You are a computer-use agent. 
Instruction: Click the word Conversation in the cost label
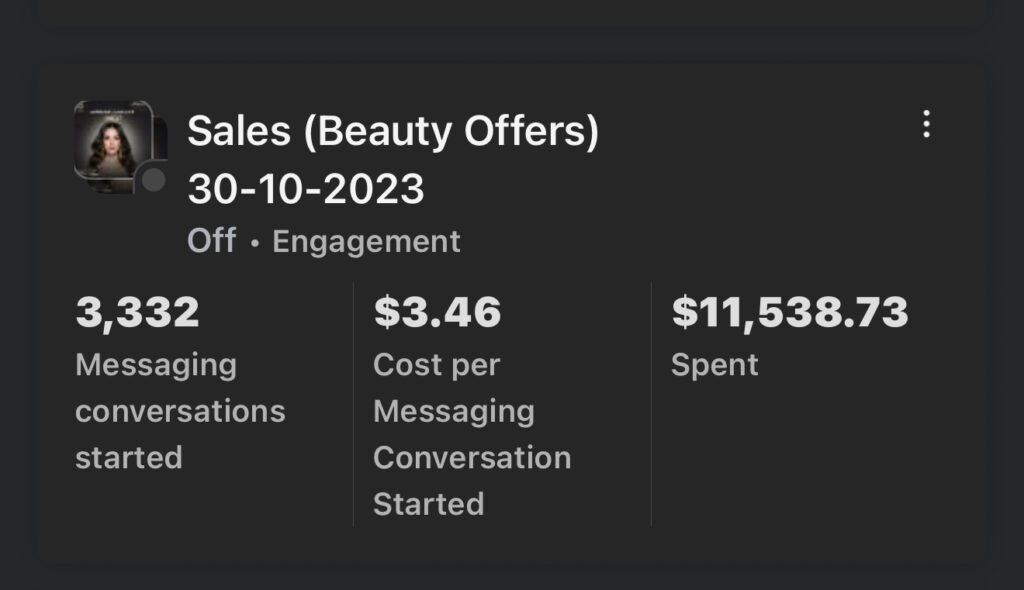[472, 457]
